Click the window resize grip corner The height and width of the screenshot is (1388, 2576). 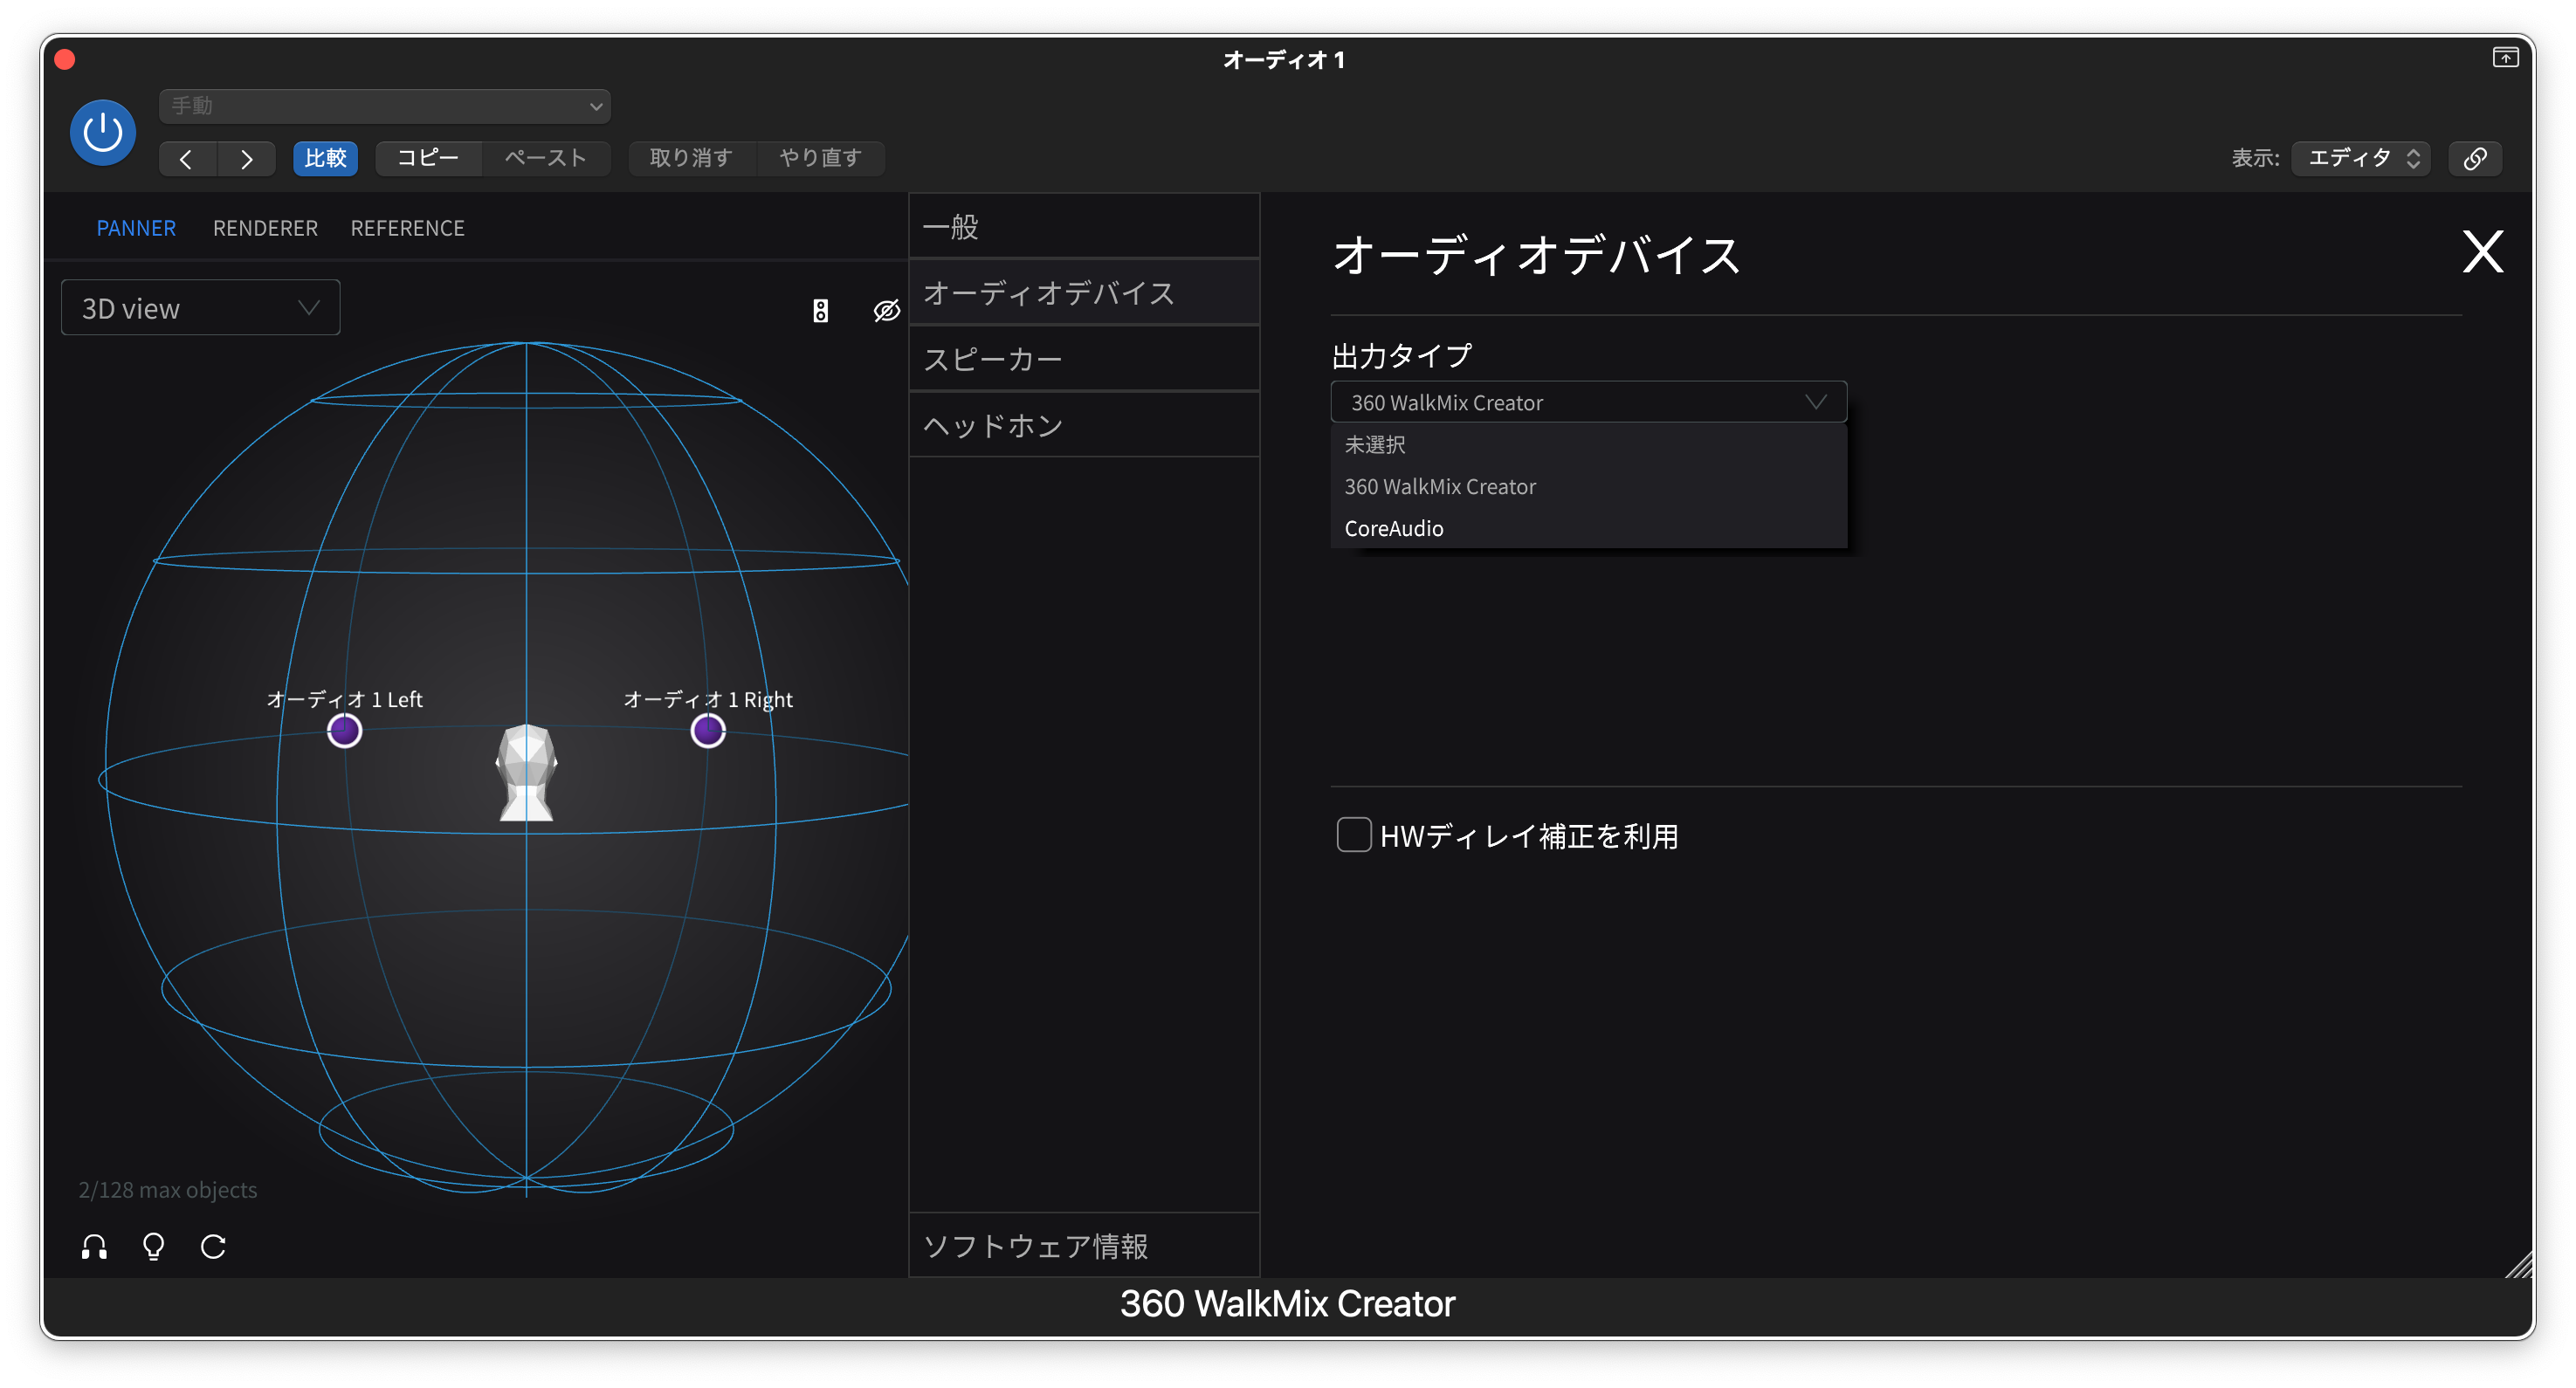pyautogui.click(x=2519, y=1264)
